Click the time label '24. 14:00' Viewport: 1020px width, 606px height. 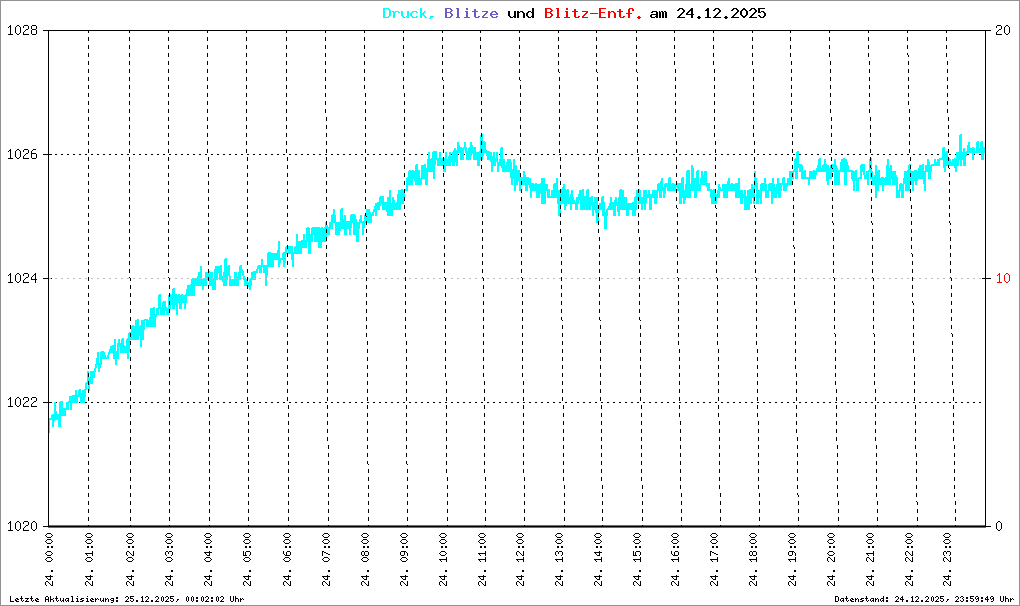[x=598, y=560]
